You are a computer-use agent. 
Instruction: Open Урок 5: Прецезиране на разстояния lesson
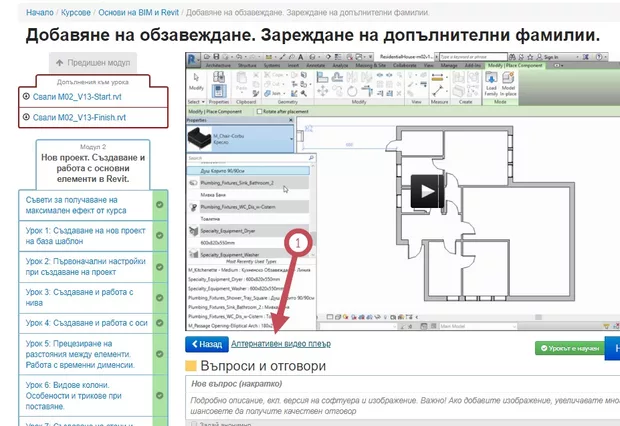[x=80, y=354]
